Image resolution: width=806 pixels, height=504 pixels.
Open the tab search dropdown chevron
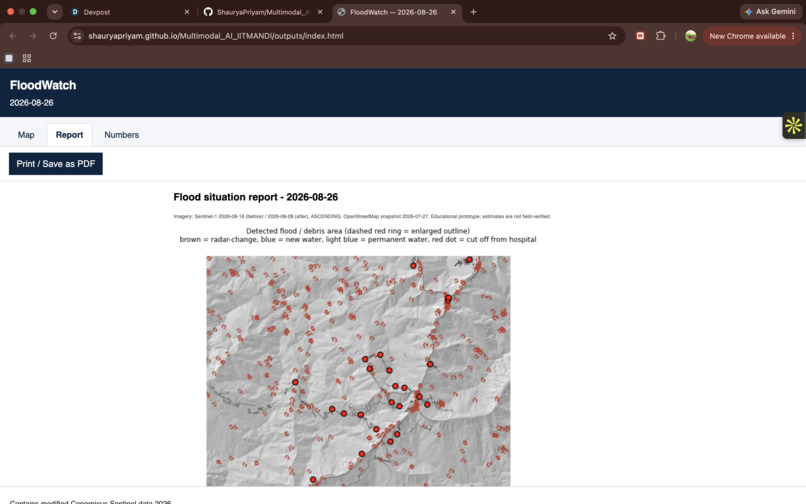54,12
